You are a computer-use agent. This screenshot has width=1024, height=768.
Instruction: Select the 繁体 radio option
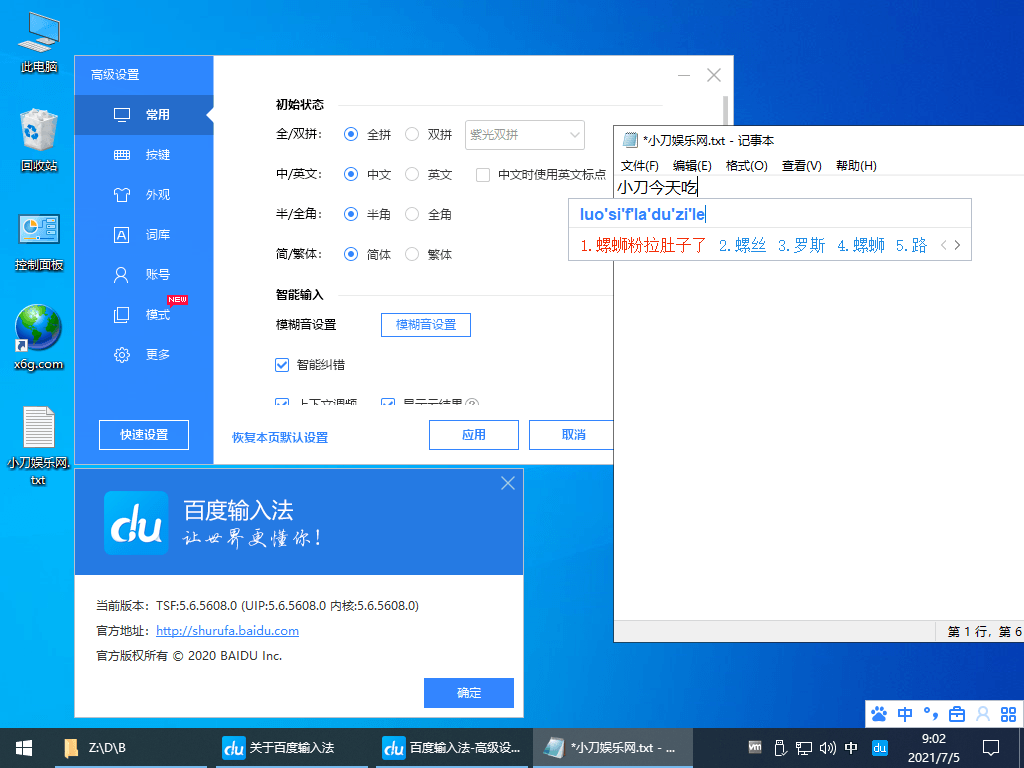coord(412,254)
